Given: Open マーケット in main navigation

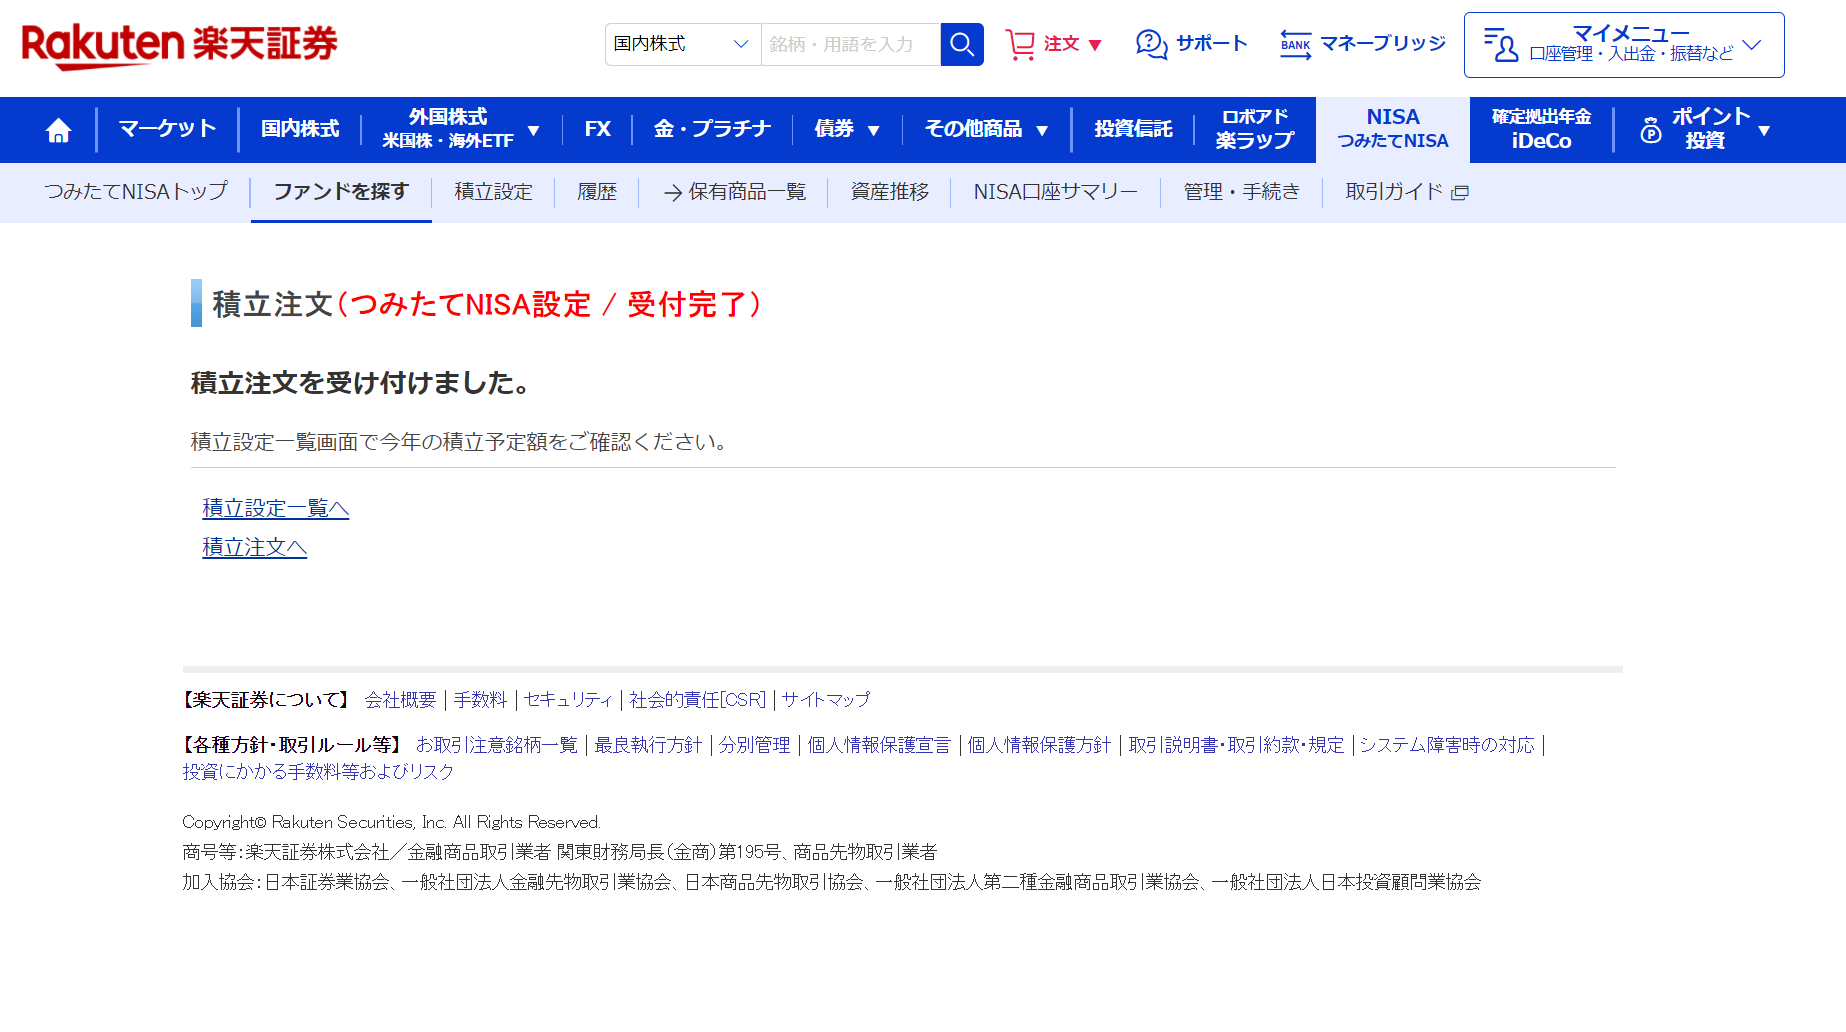Looking at the screenshot, I should click(167, 129).
